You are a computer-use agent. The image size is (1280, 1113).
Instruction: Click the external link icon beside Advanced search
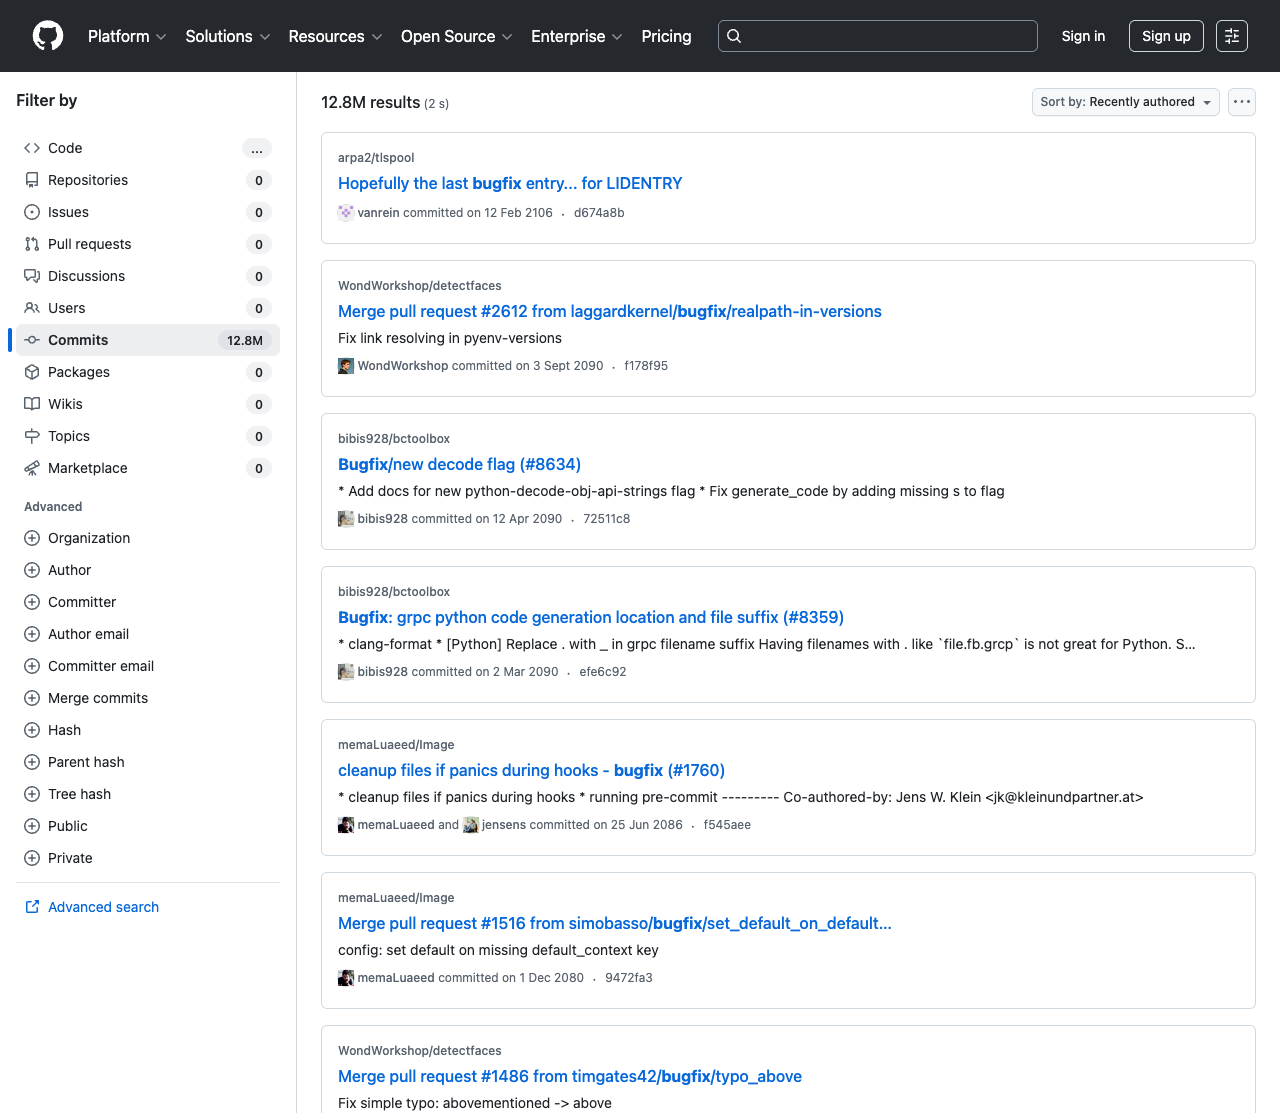(x=32, y=907)
